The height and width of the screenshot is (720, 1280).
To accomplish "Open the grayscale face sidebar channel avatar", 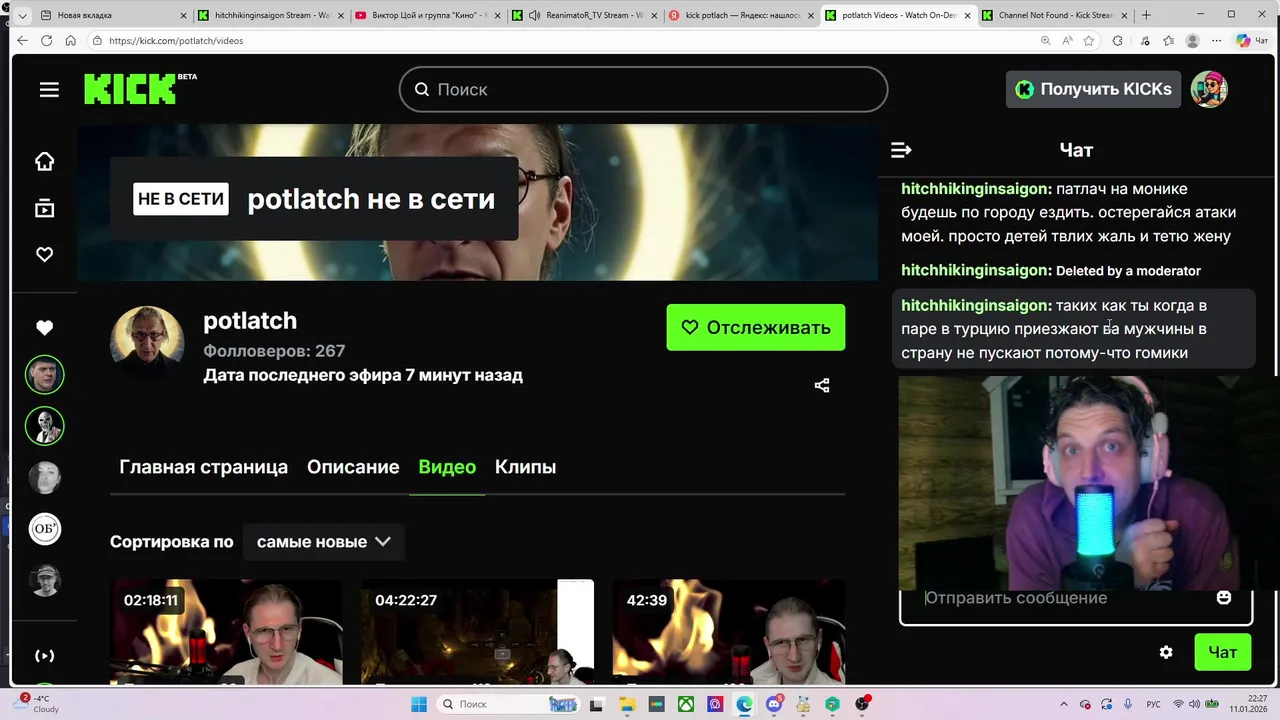I will 44,478.
